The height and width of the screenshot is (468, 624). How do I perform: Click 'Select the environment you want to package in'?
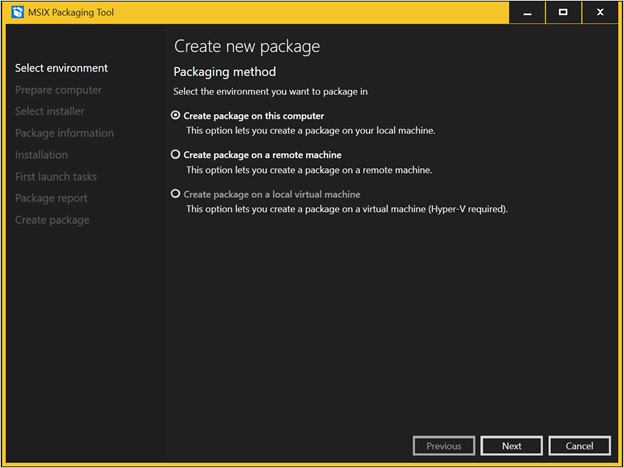(x=271, y=92)
